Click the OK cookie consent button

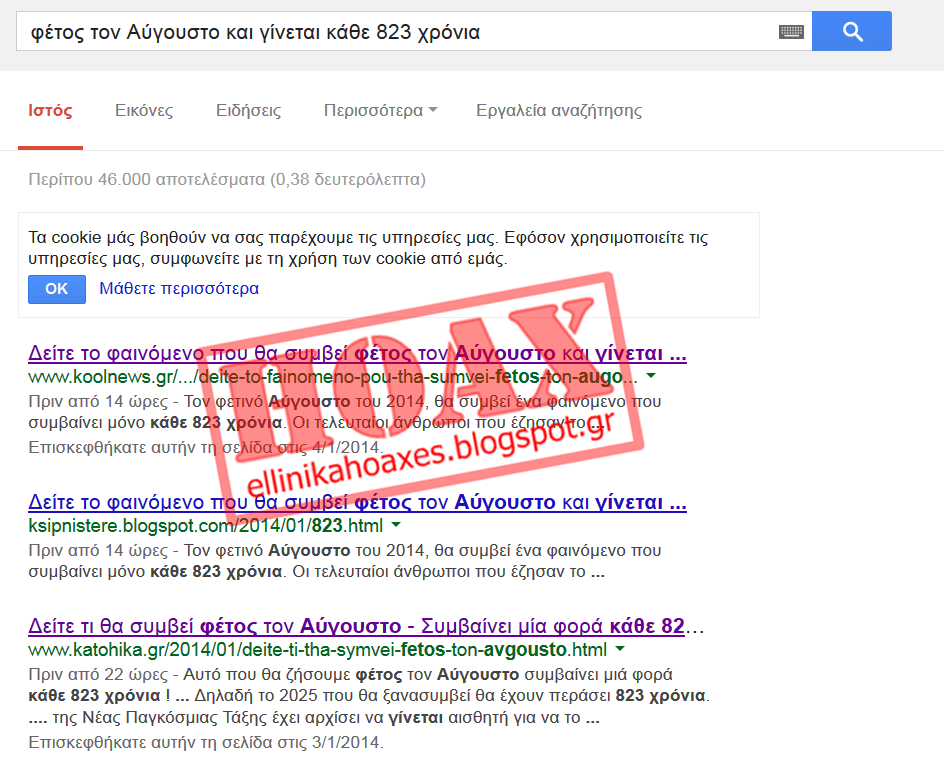pos(57,289)
